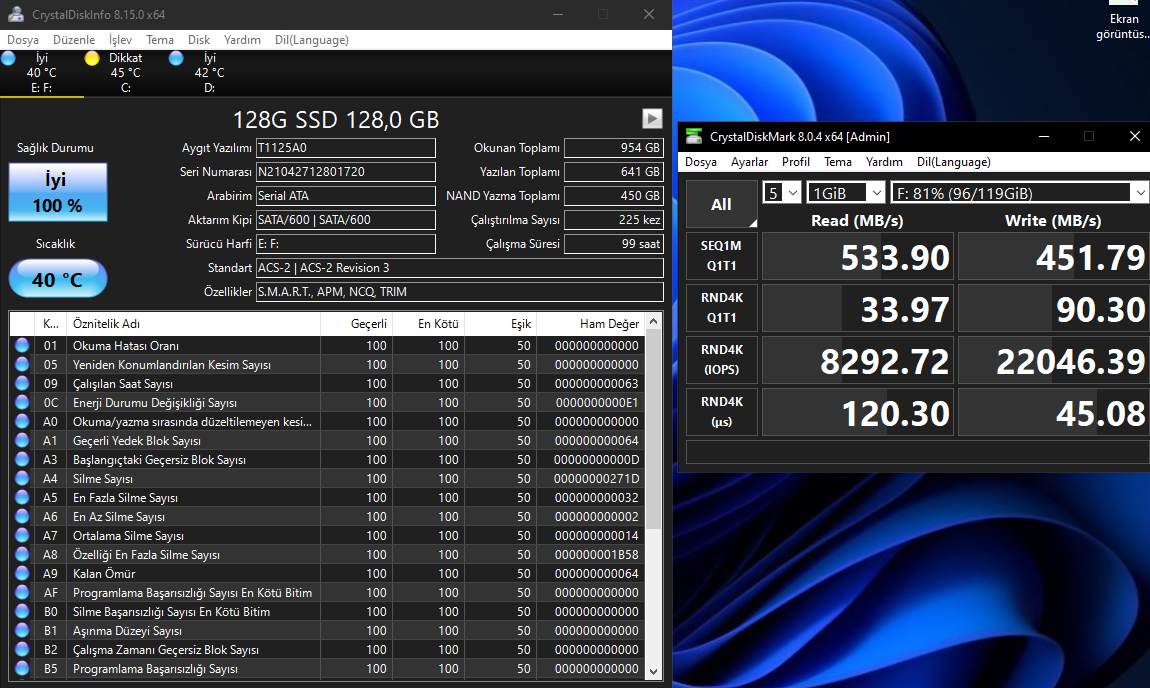
Task: Select the blue İyi status orb for drive D:
Action: click(x=176, y=58)
